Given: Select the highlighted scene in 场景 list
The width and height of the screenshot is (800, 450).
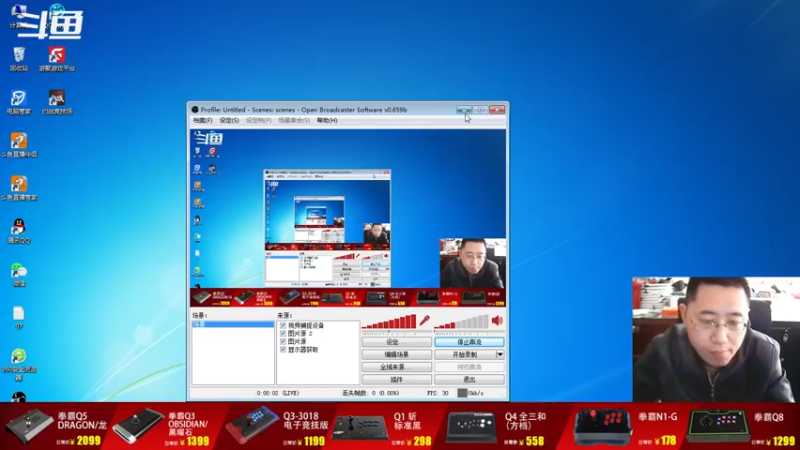Looking at the screenshot, I should pos(233,324).
